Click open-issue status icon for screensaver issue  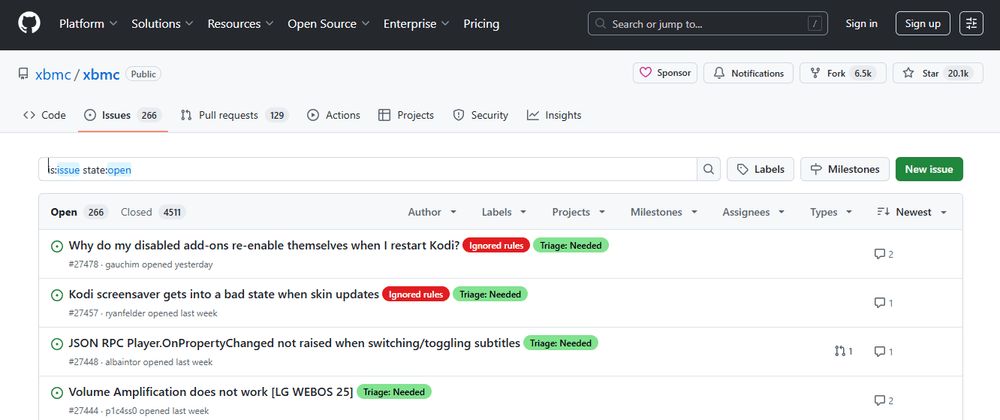pos(57,295)
